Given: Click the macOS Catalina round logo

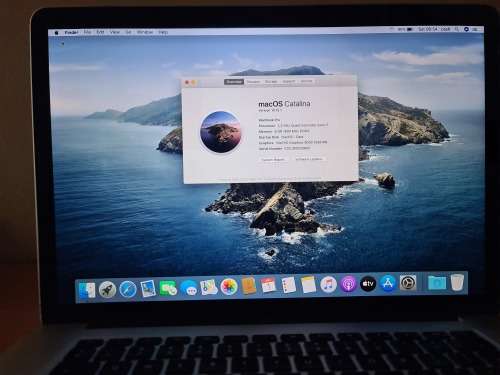Looking at the screenshot, I should pos(220,132).
